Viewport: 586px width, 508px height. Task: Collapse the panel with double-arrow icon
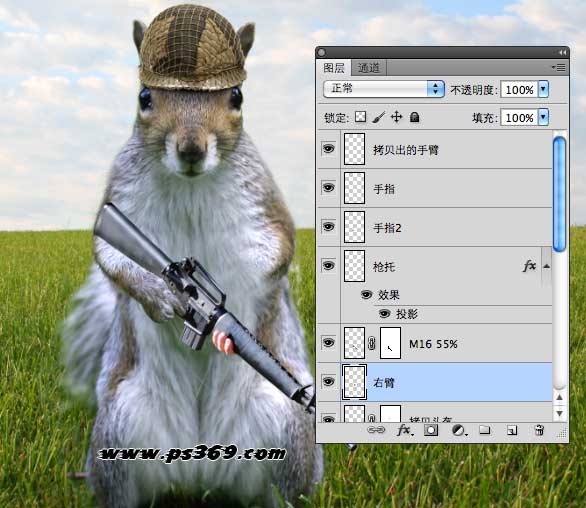[562, 53]
